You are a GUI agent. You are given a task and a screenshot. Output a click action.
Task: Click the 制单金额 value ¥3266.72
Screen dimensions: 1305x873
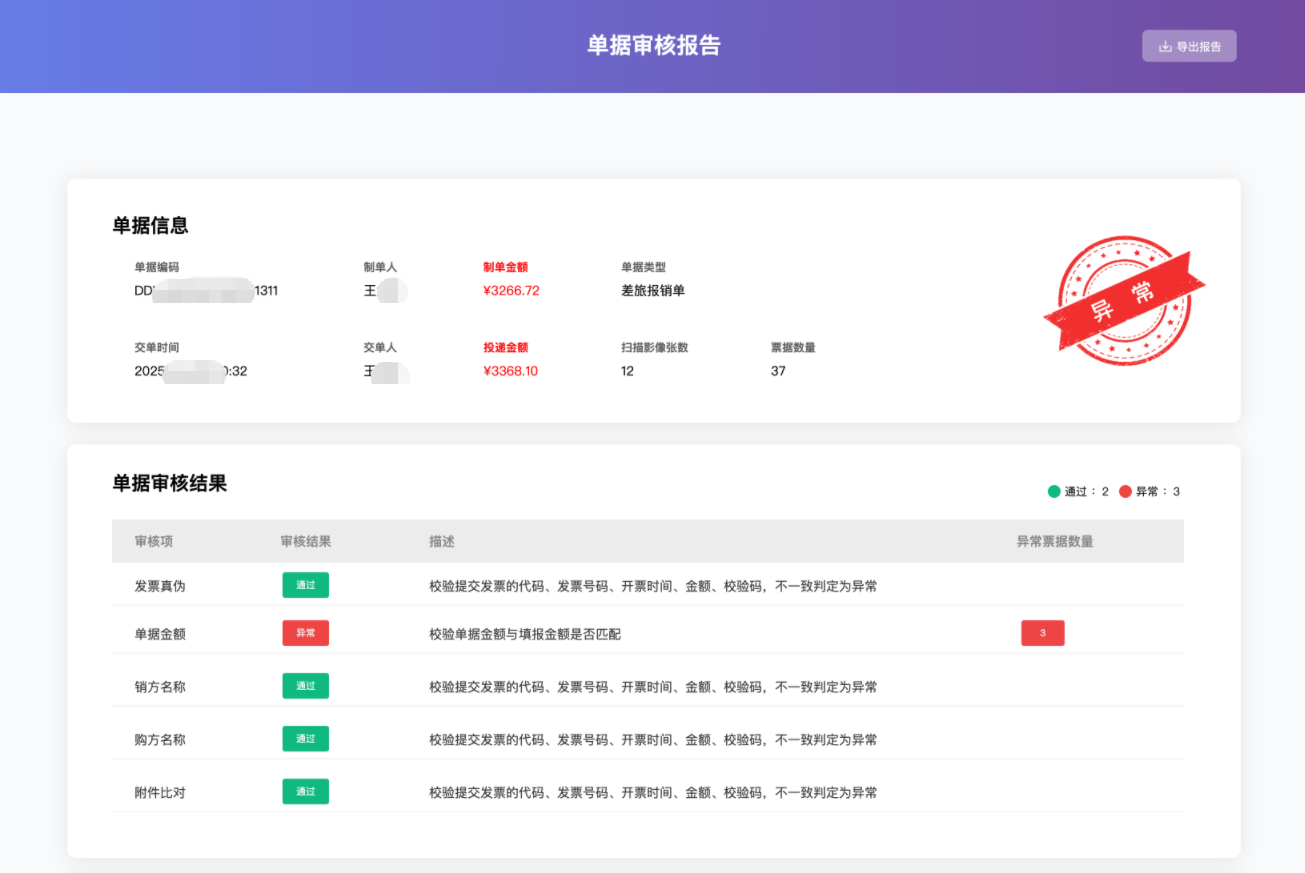[x=511, y=291]
